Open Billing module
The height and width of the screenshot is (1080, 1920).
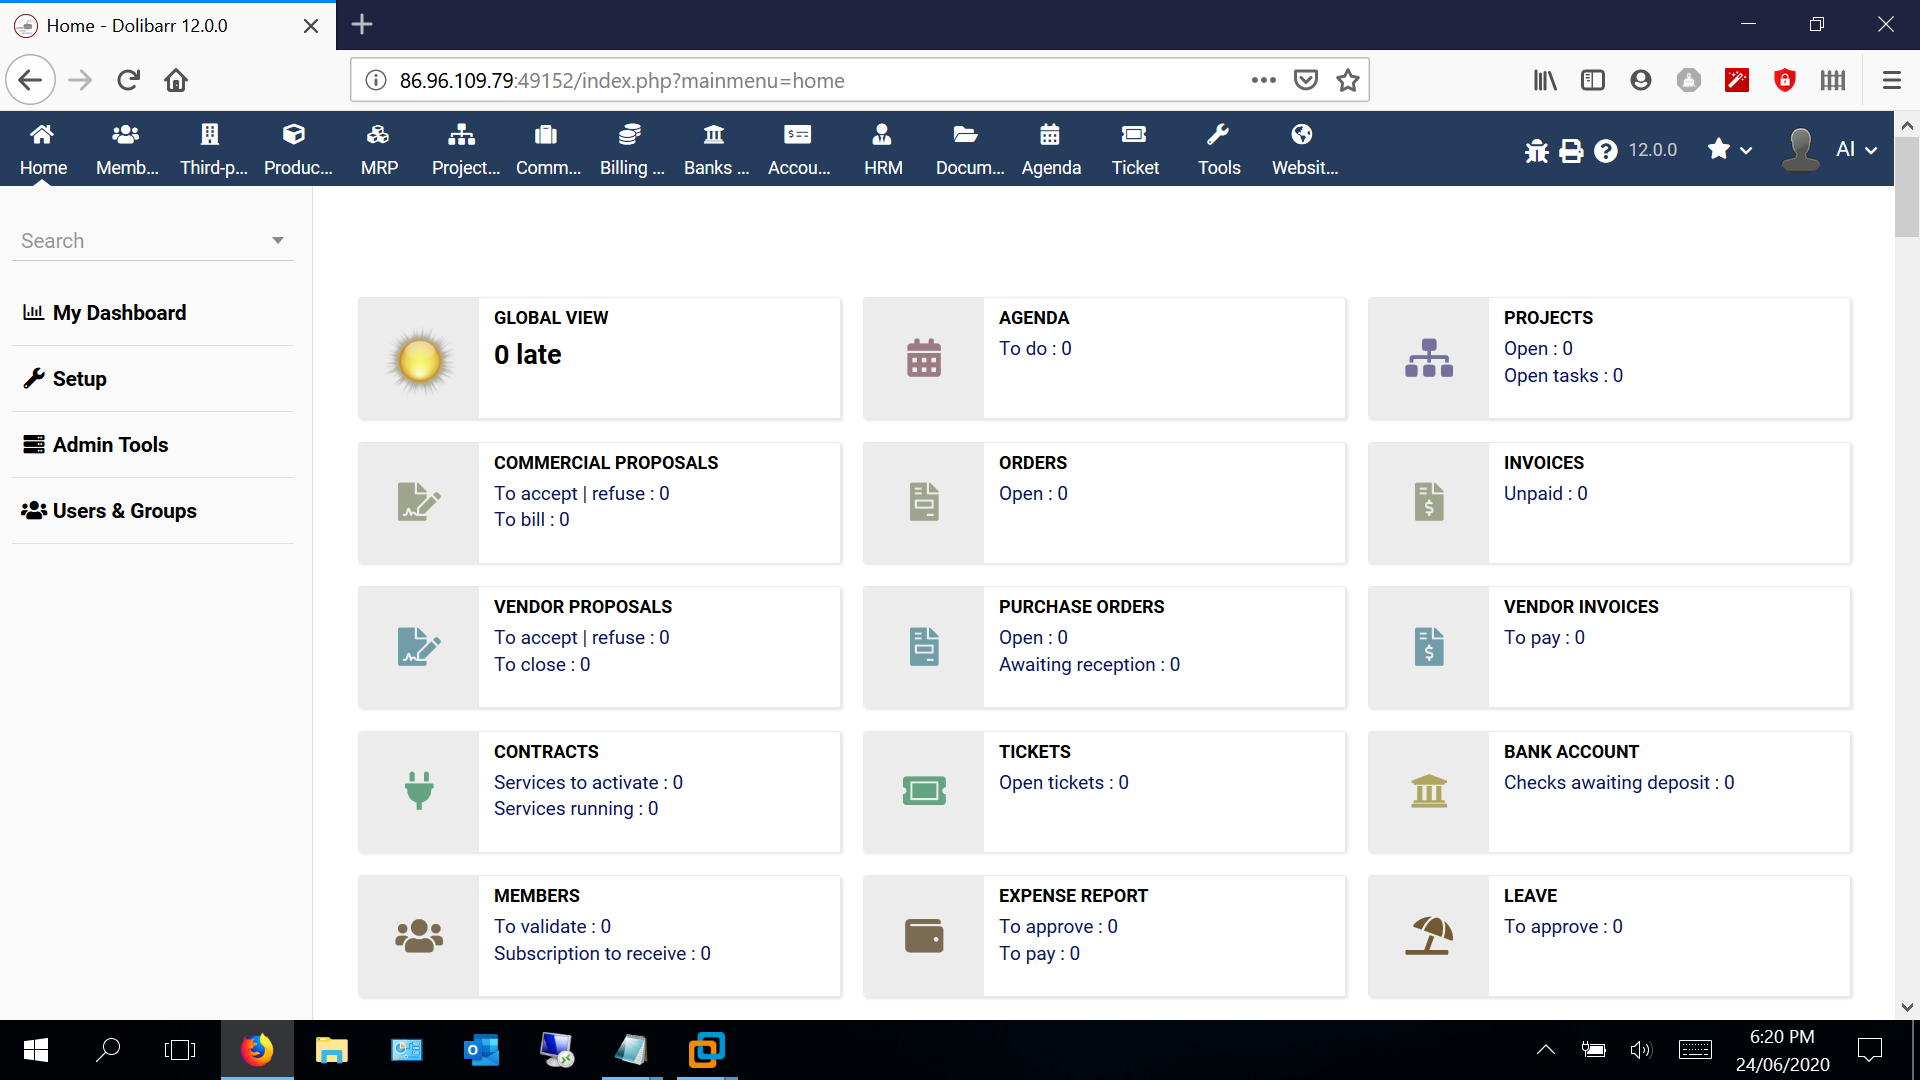pos(631,149)
